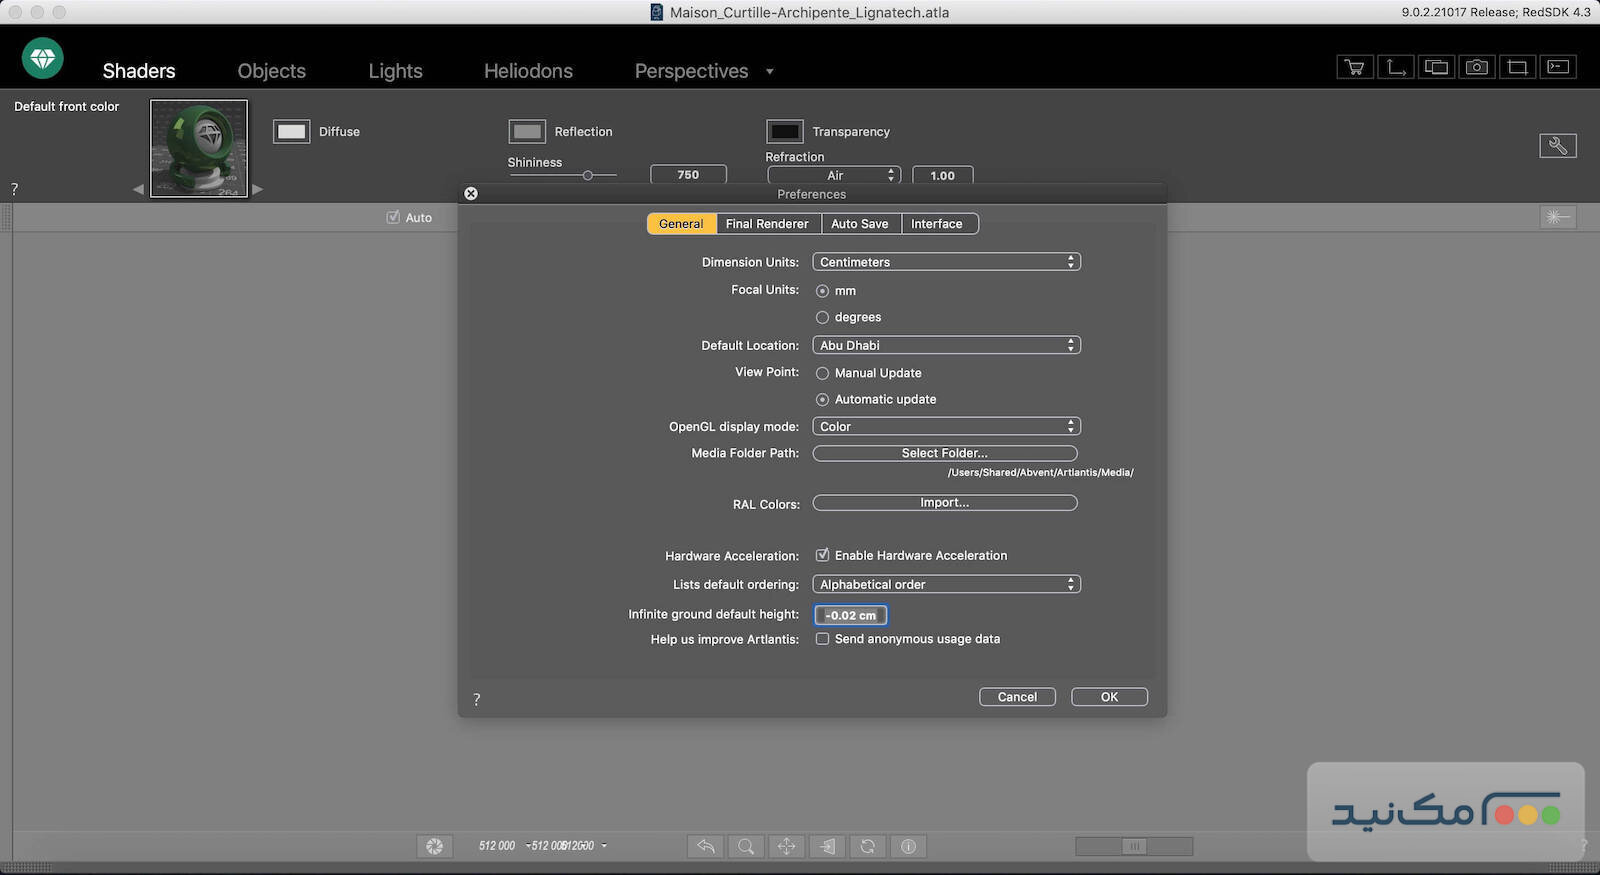Click Cancel in Preferences
Screen dimensions: 1600x875
[x=1017, y=697]
